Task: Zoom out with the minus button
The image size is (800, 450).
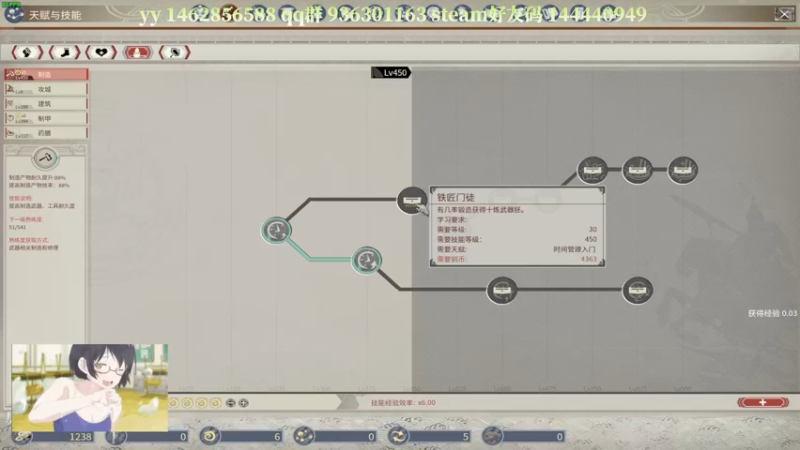Action: click(231, 403)
